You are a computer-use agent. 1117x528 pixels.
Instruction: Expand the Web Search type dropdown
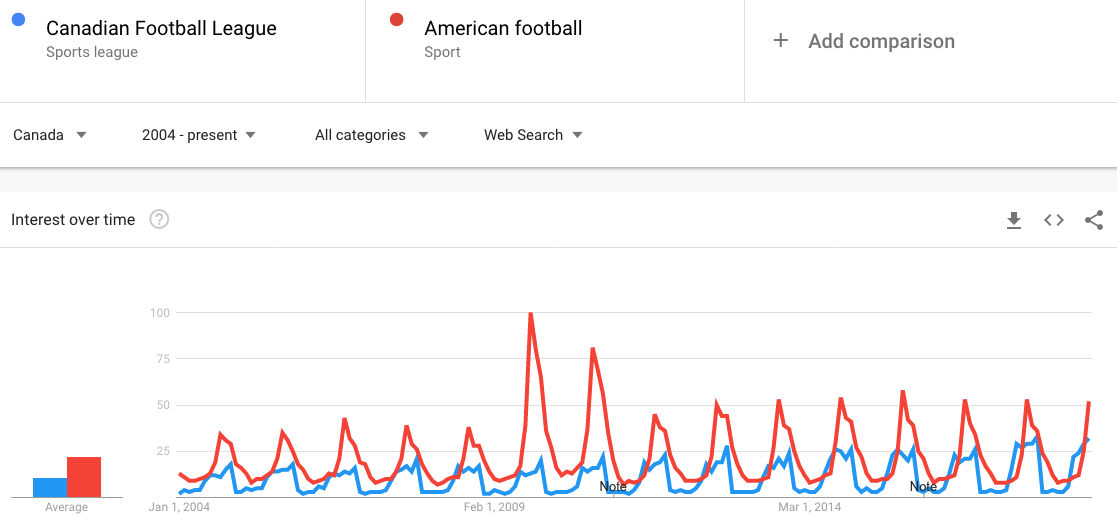(x=534, y=135)
